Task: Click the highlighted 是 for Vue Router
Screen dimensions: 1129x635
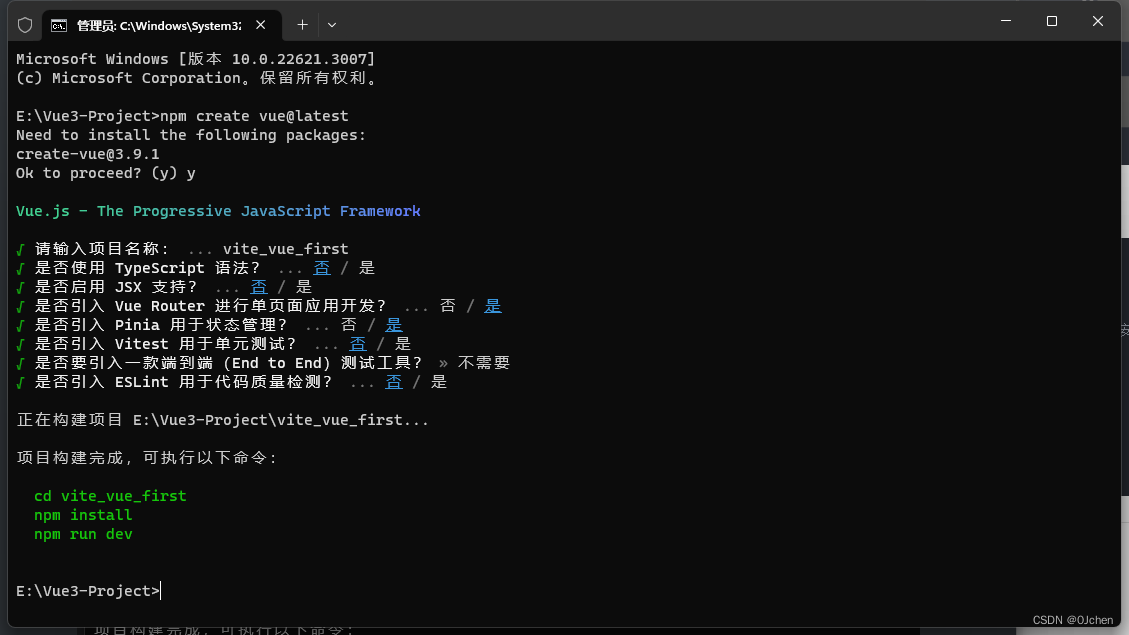Action: click(492, 306)
